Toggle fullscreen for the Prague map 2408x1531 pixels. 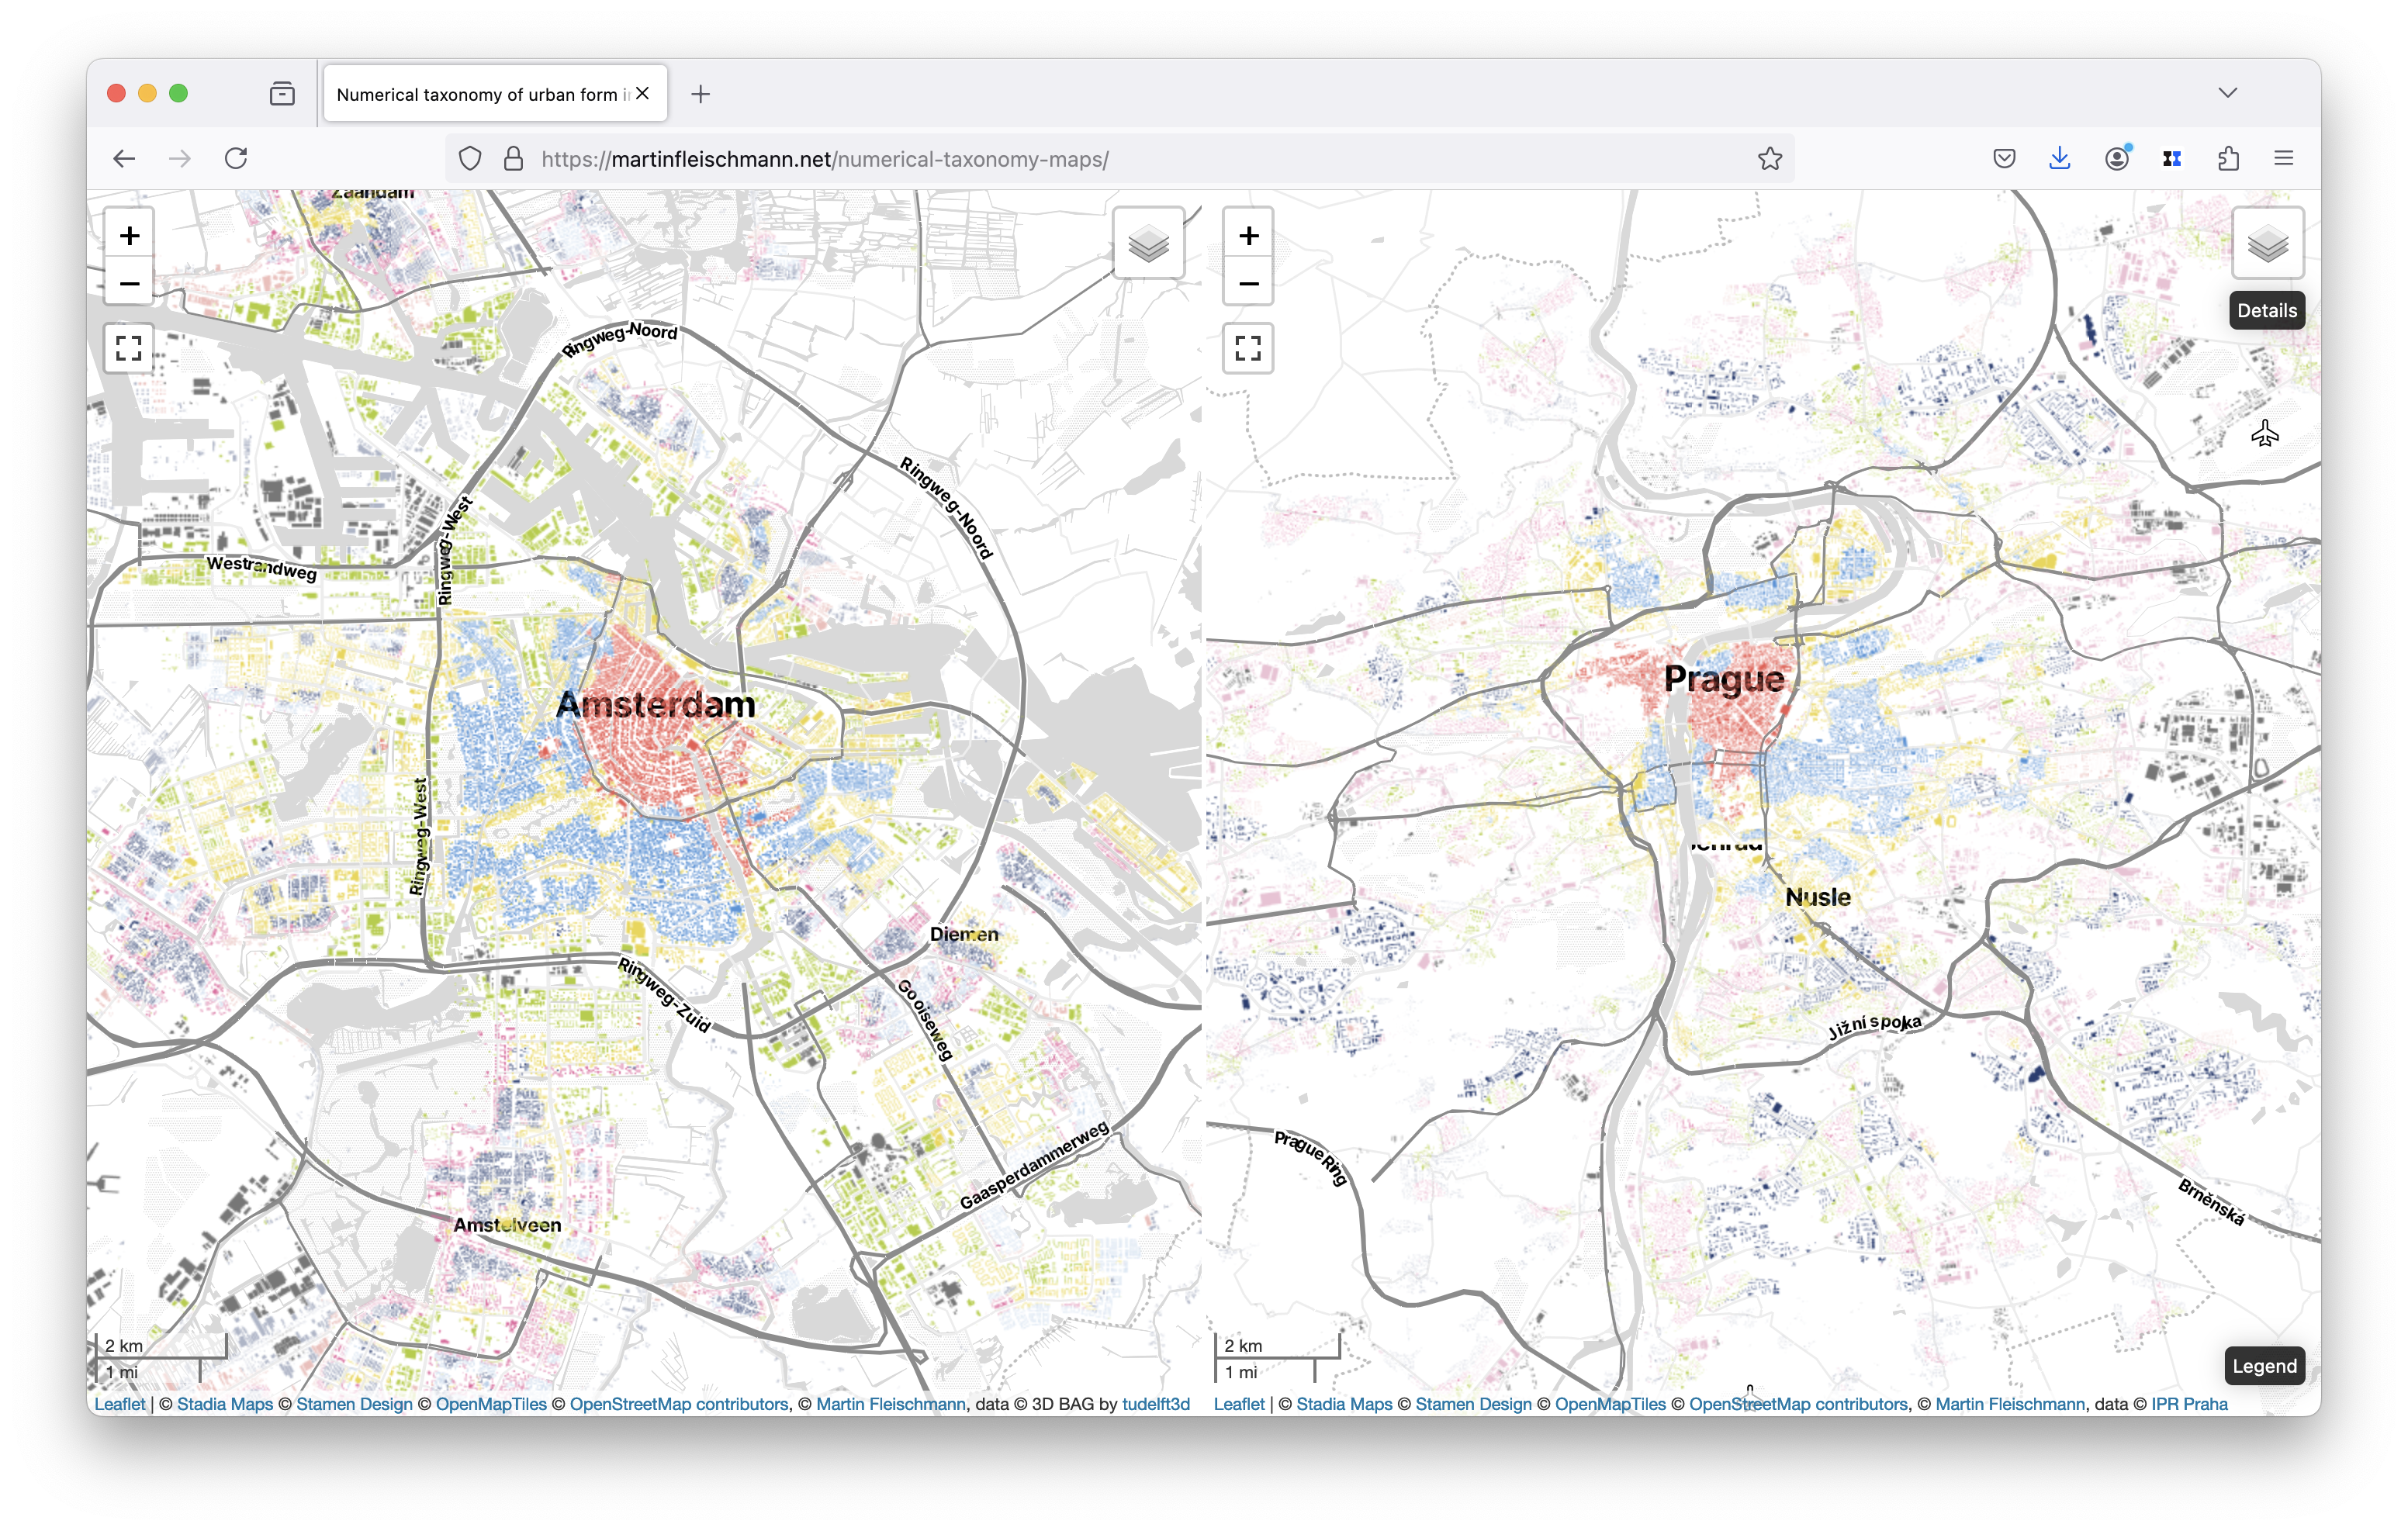[1248, 348]
